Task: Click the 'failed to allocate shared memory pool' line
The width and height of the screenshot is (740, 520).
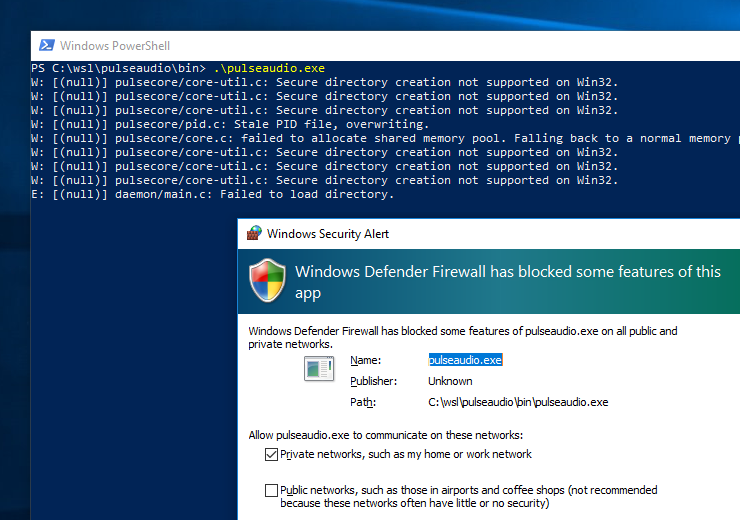Action: coord(400,138)
